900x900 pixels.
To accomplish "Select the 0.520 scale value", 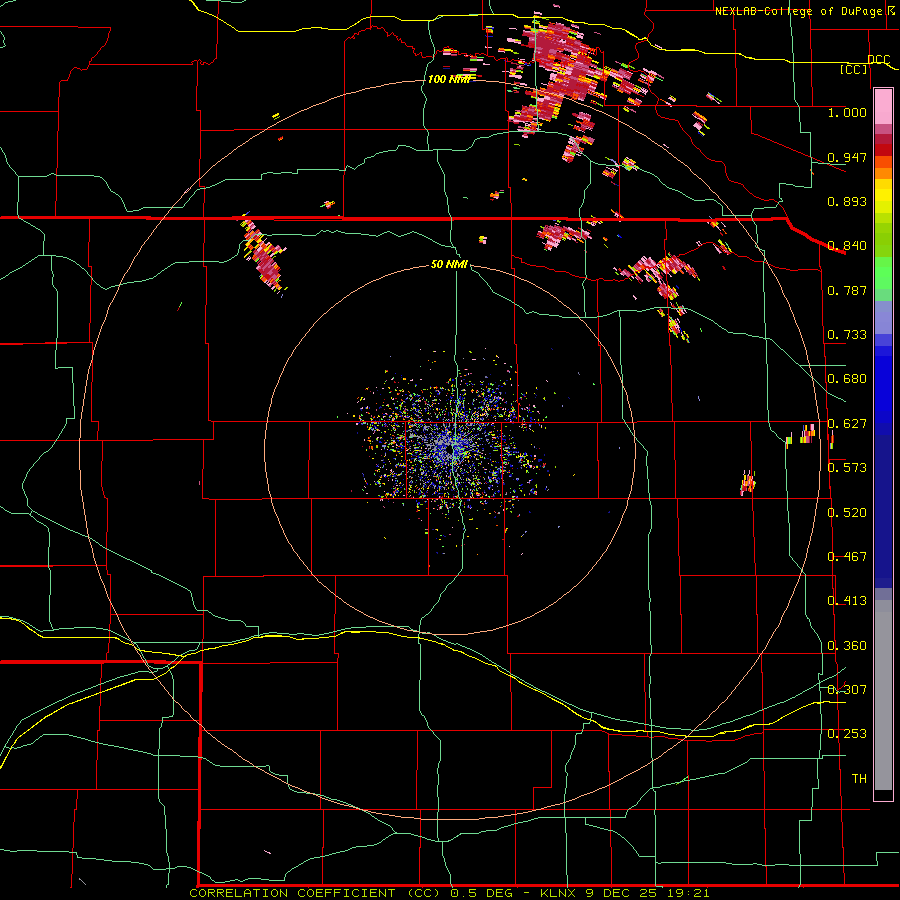I will 847,513.
